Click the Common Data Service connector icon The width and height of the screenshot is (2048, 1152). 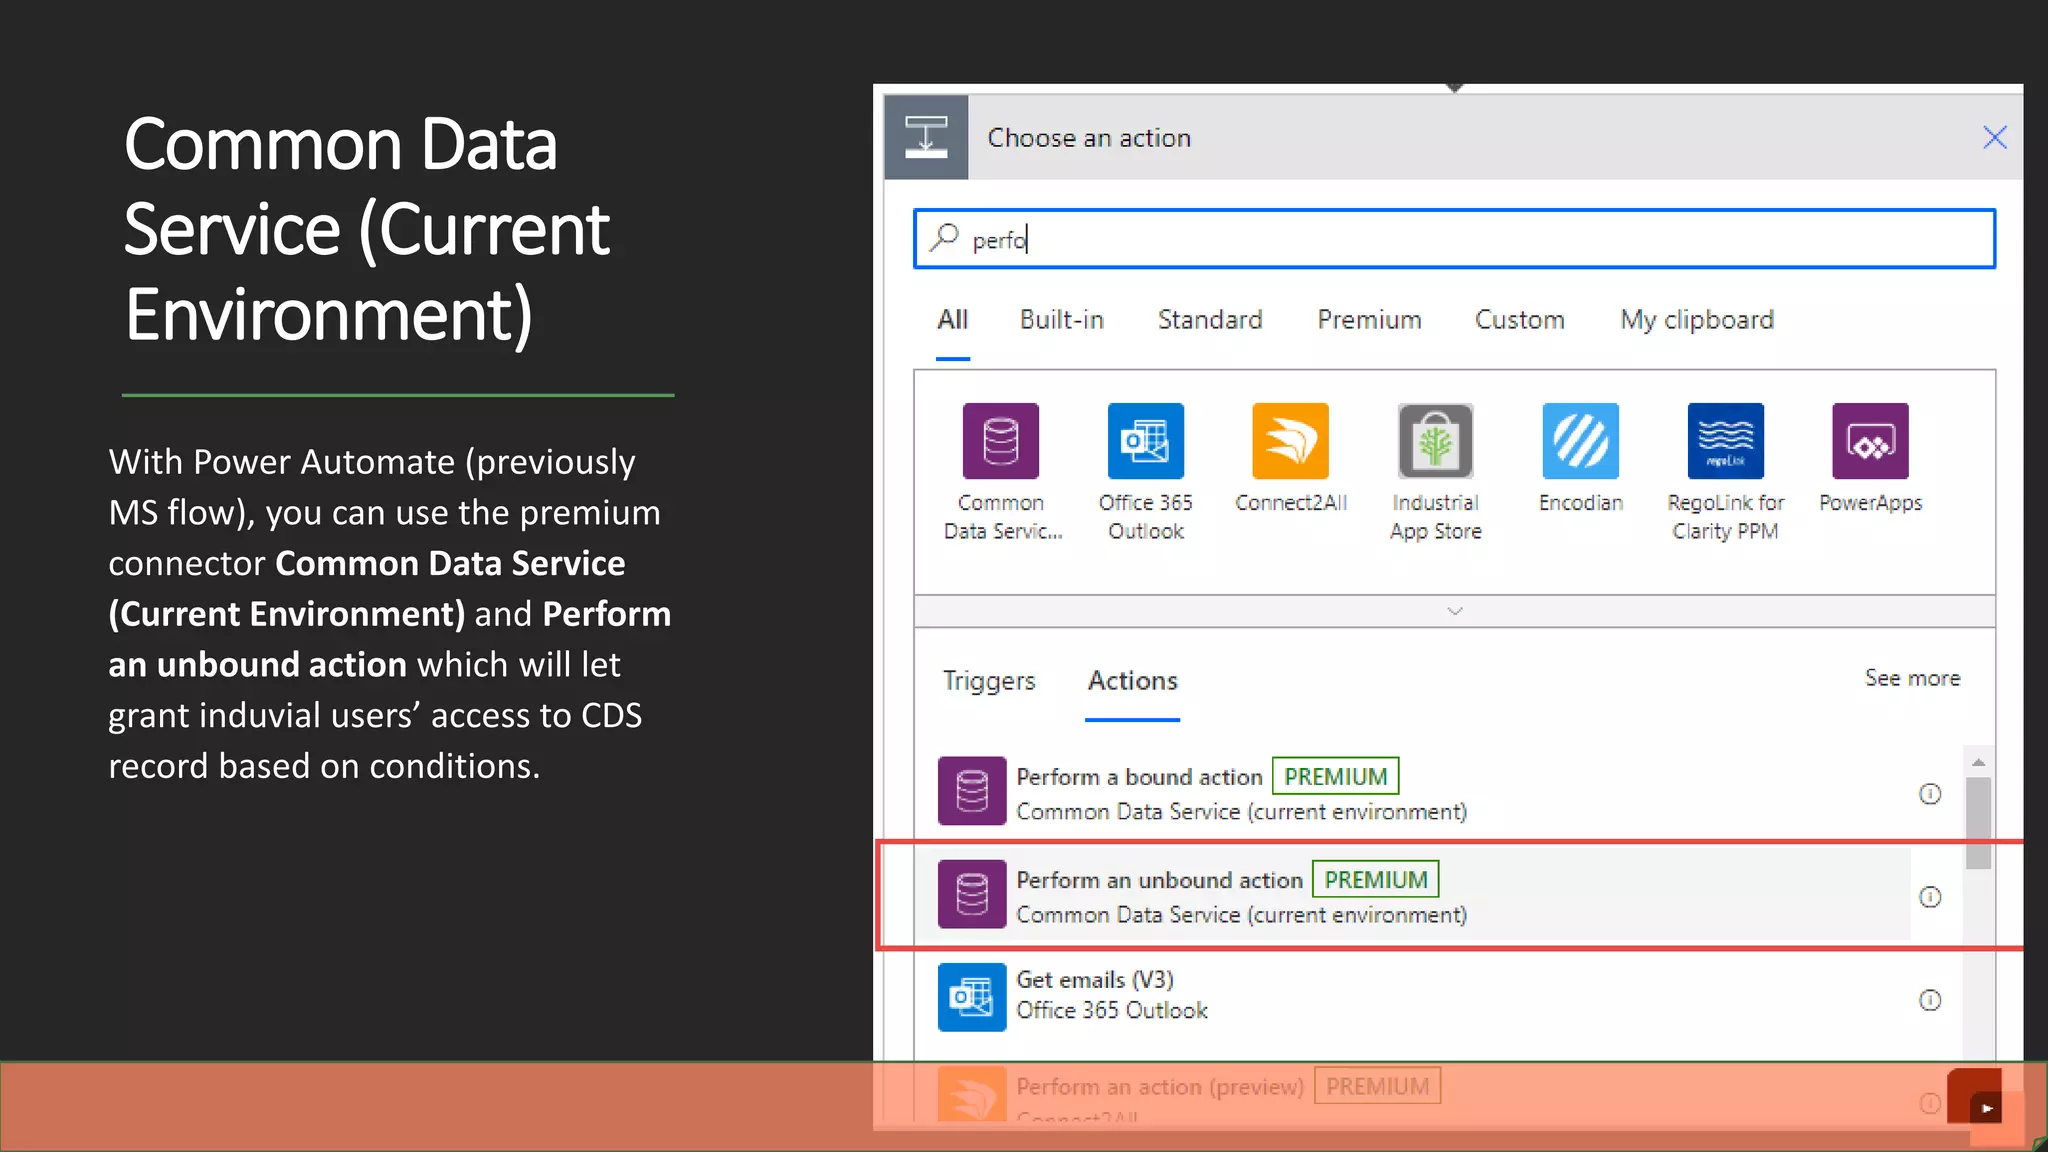coord(1000,441)
